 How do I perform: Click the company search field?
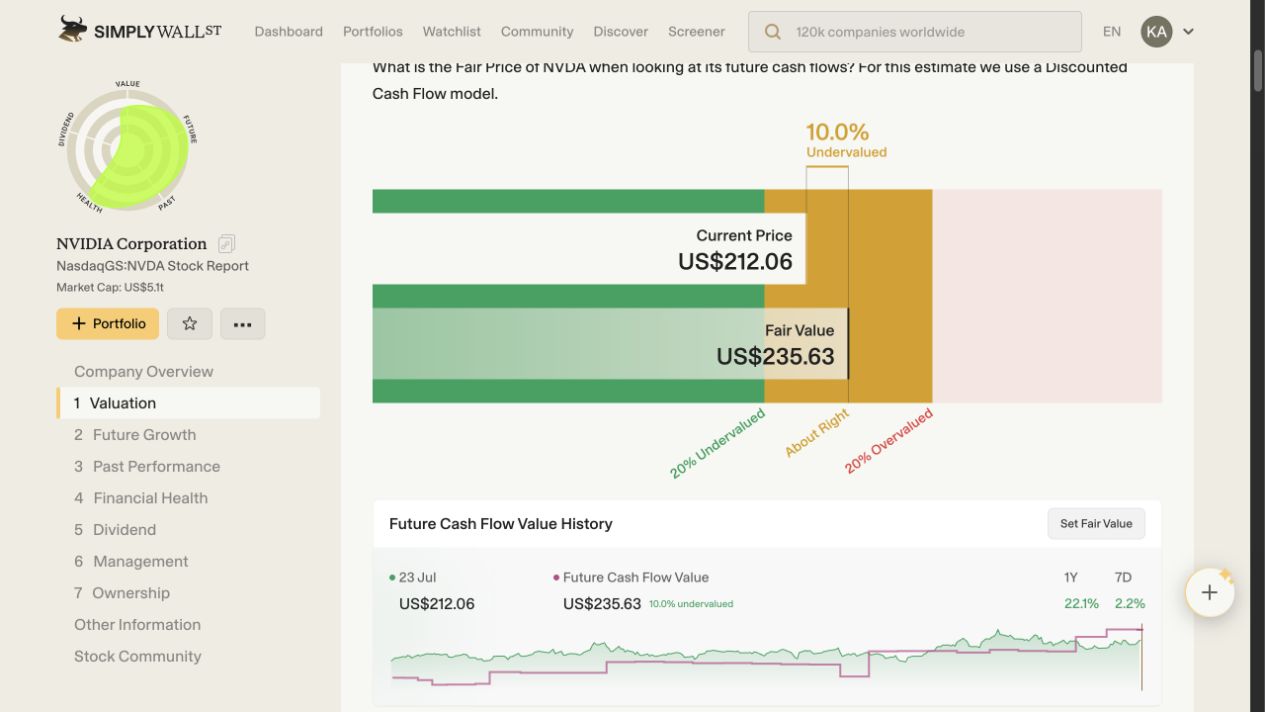[914, 32]
